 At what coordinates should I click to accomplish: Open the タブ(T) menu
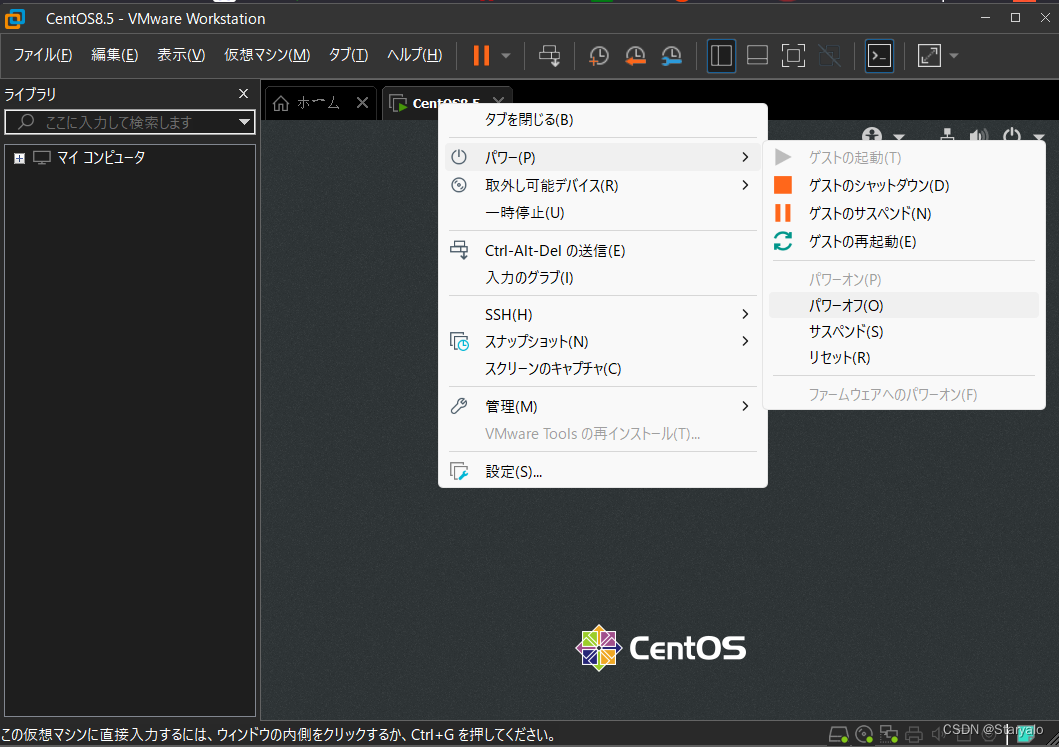(348, 55)
